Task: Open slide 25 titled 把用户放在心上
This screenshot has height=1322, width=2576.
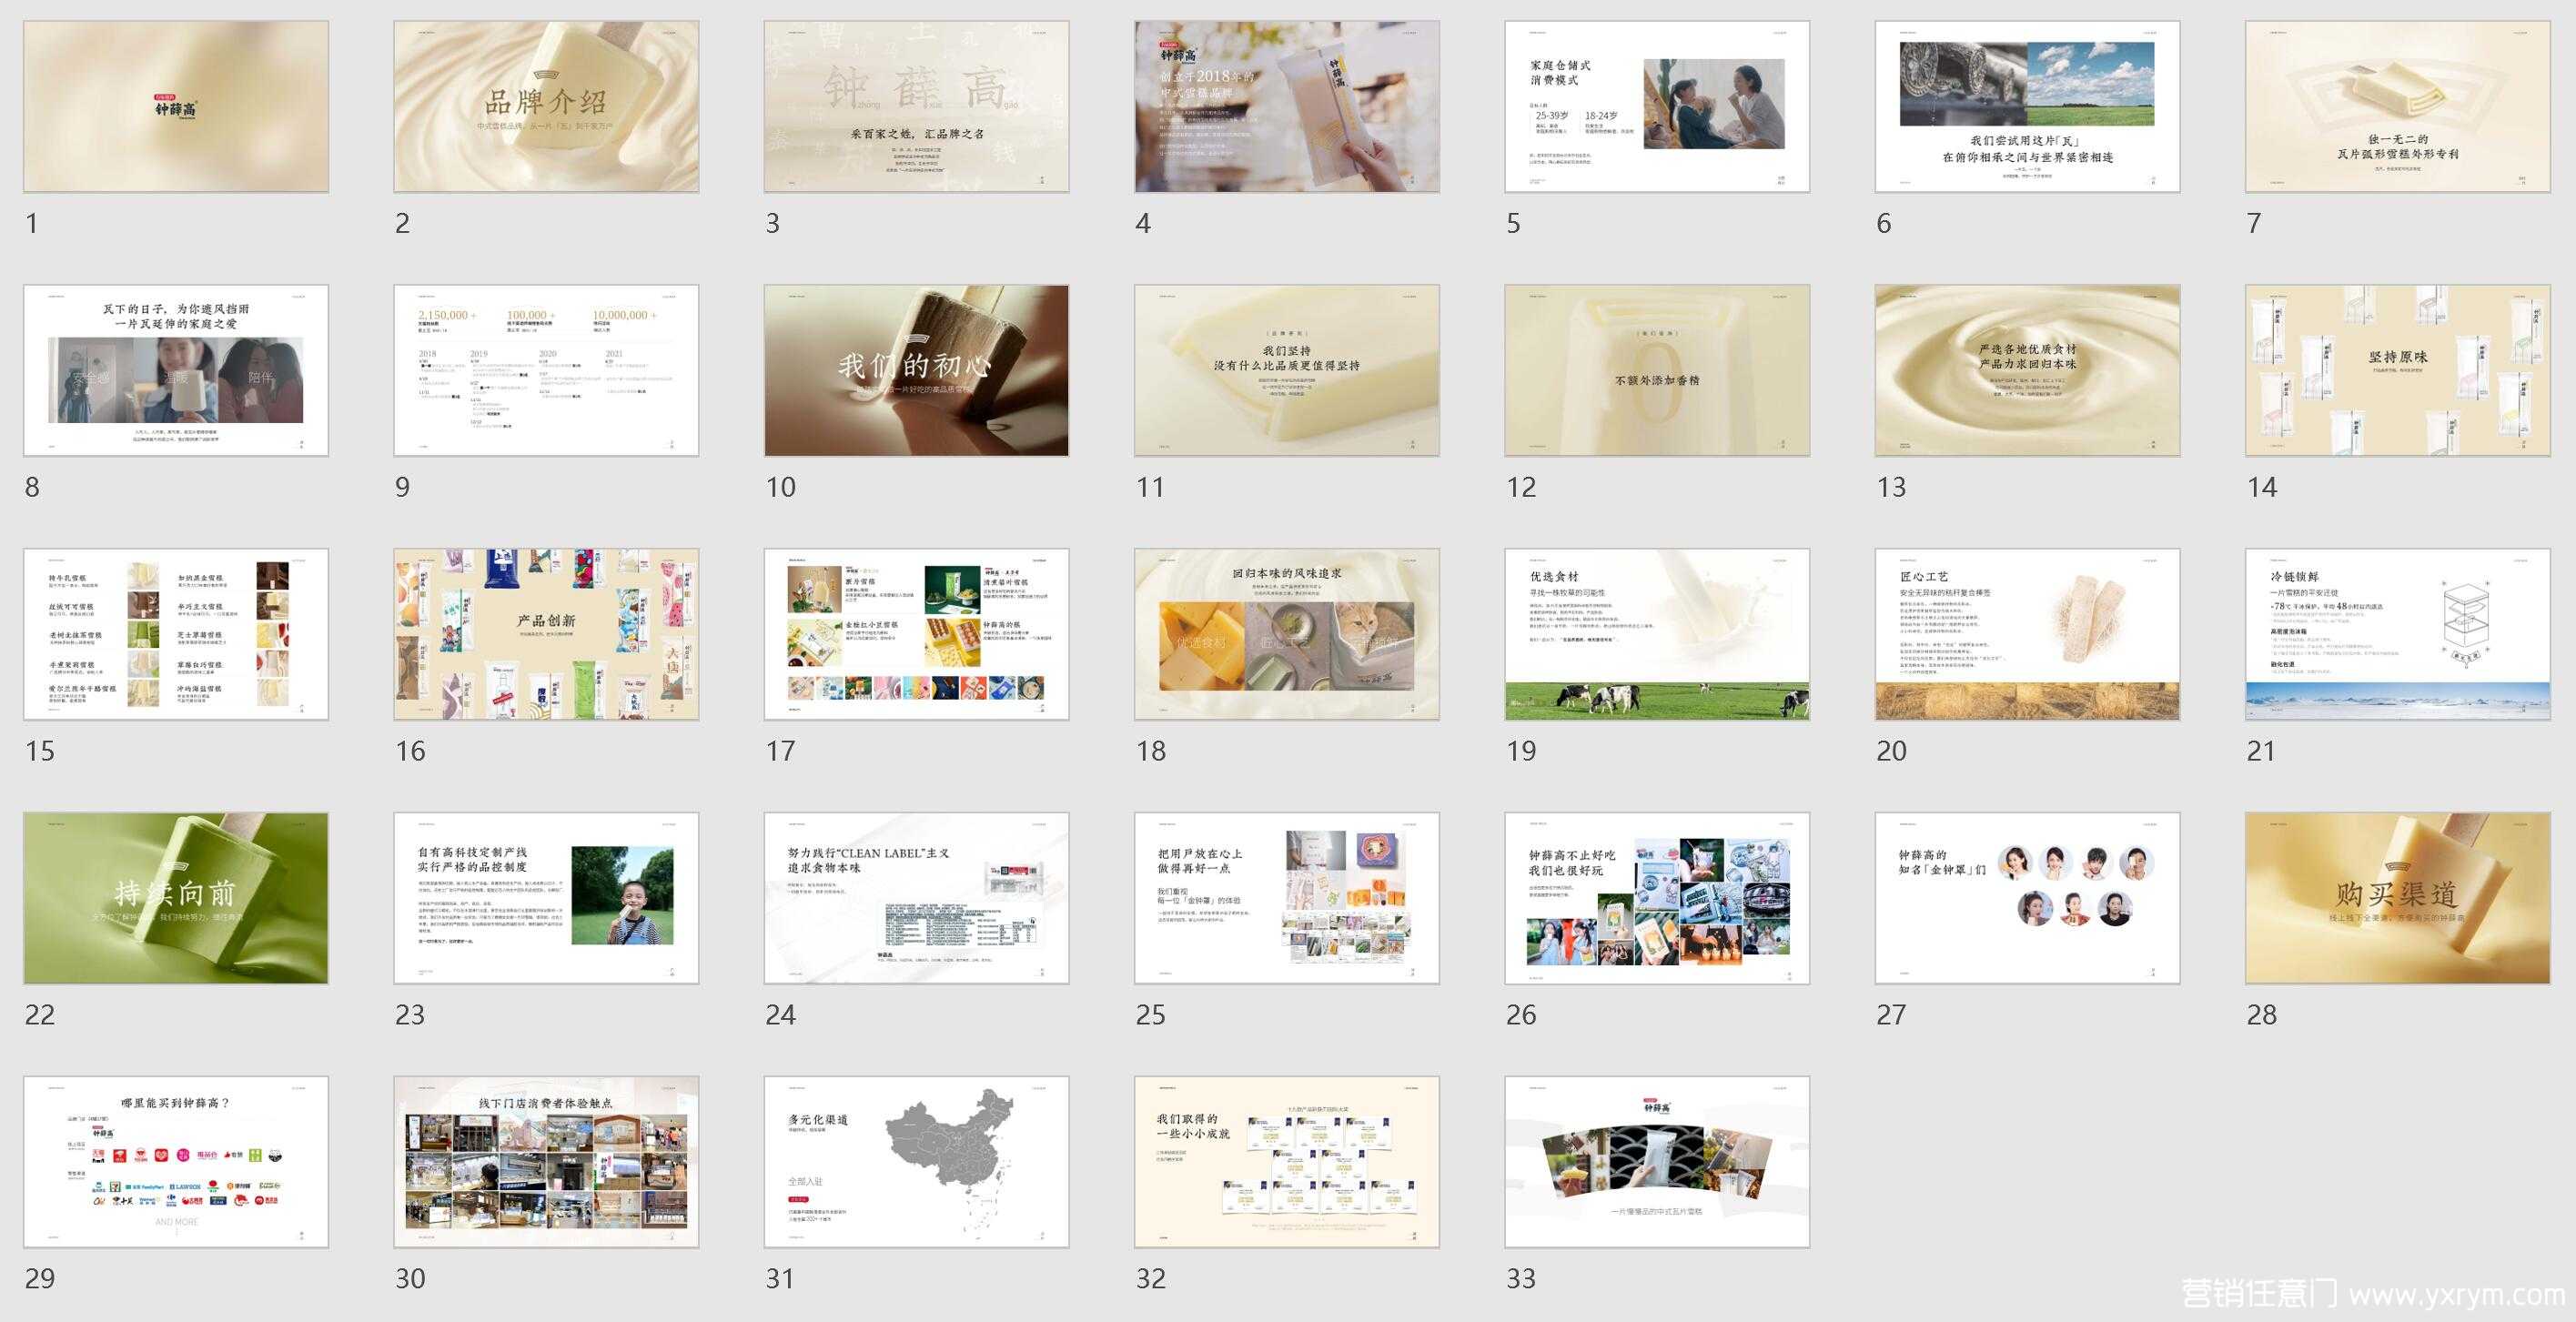Action: (1287, 898)
